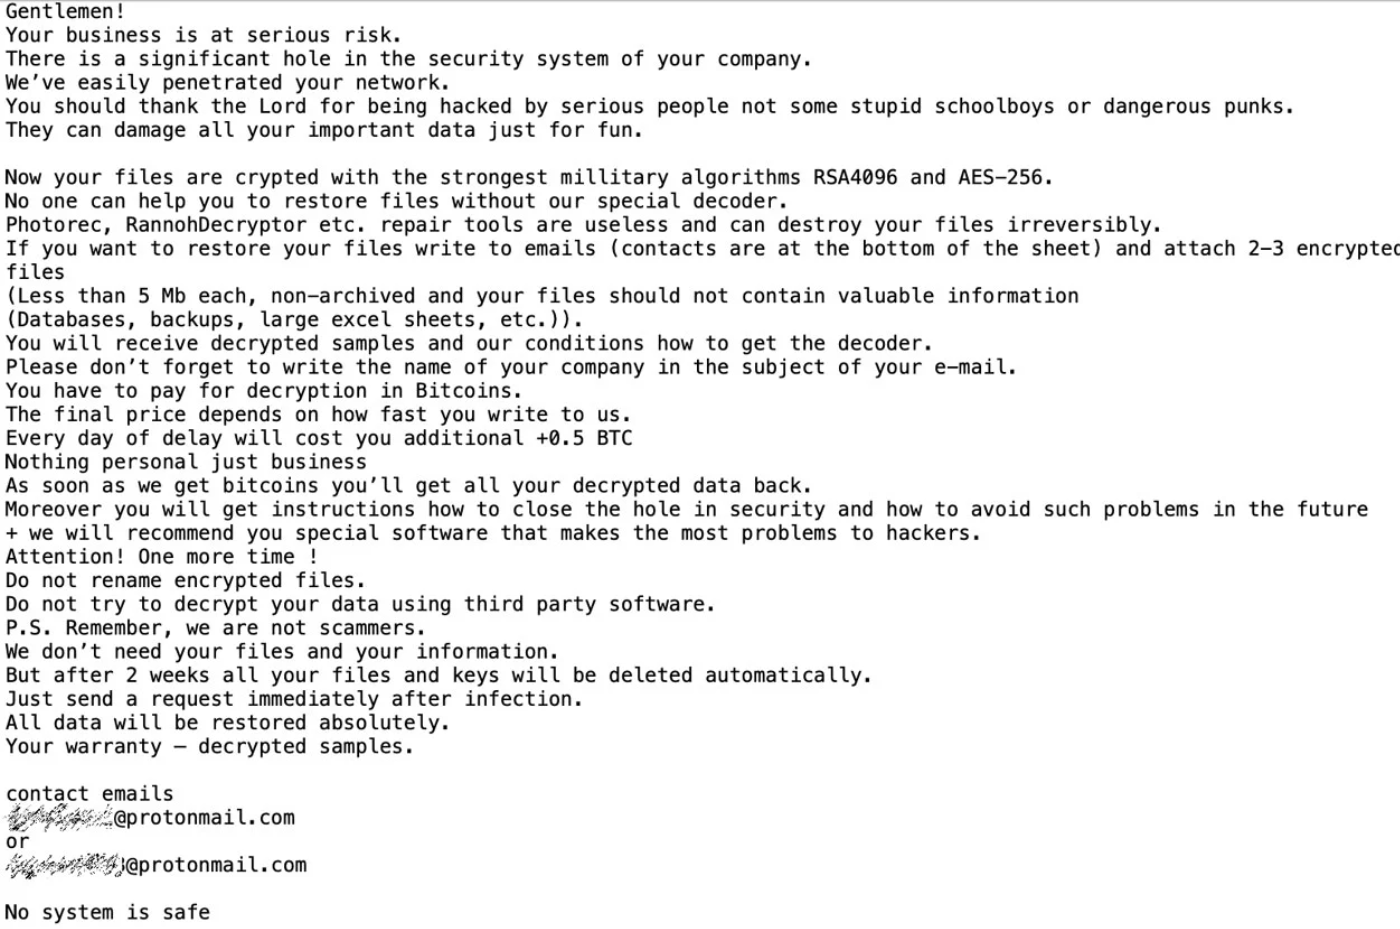Place cursor on the word 'Photorec'
The width and height of the screenshot is (1400, 929).
click(53, 225)
